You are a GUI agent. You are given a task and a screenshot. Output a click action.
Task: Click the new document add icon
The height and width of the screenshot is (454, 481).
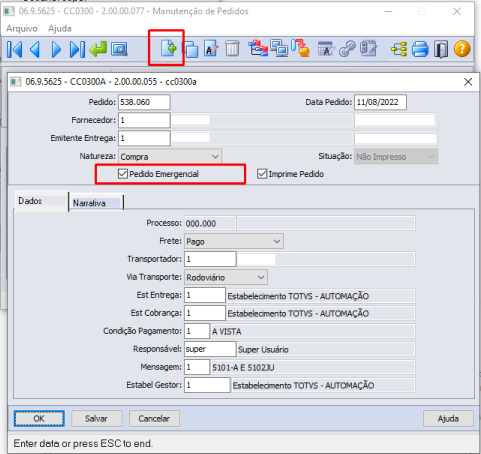point(168,48)
